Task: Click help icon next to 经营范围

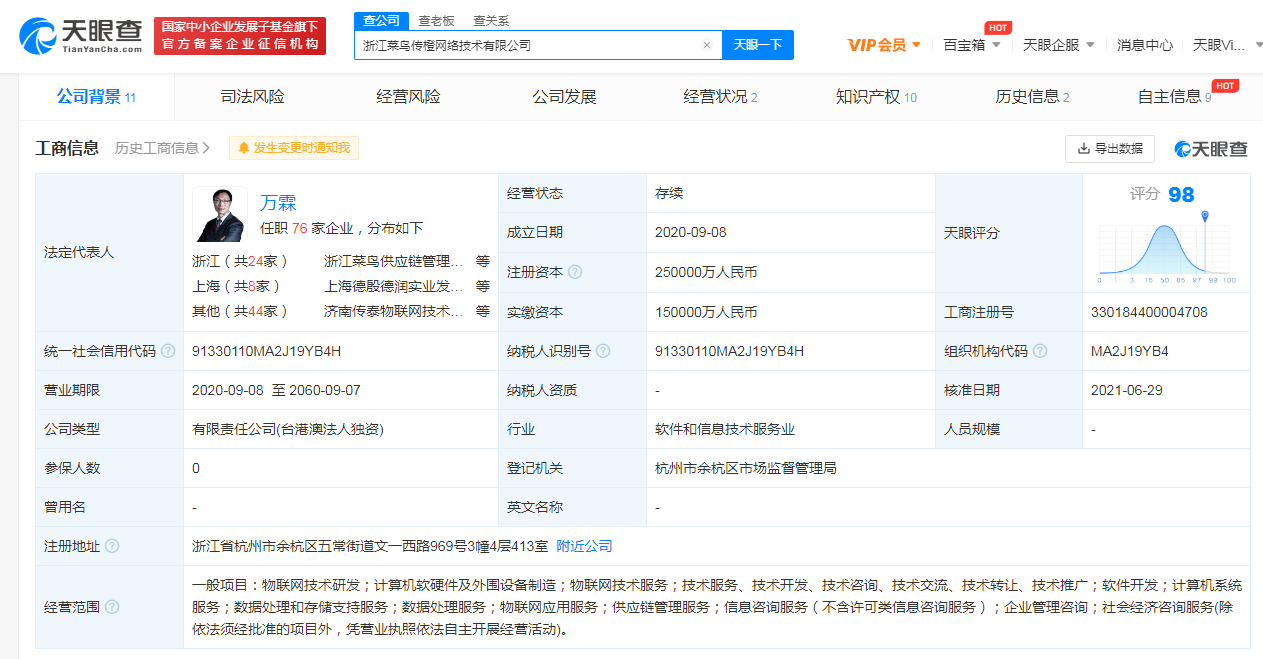Action: click(112, 607)
